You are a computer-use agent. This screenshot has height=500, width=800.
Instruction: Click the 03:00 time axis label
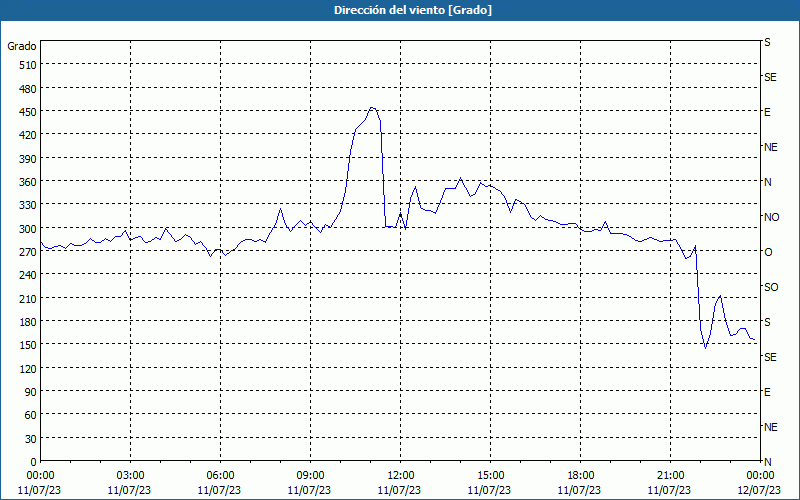130,476
